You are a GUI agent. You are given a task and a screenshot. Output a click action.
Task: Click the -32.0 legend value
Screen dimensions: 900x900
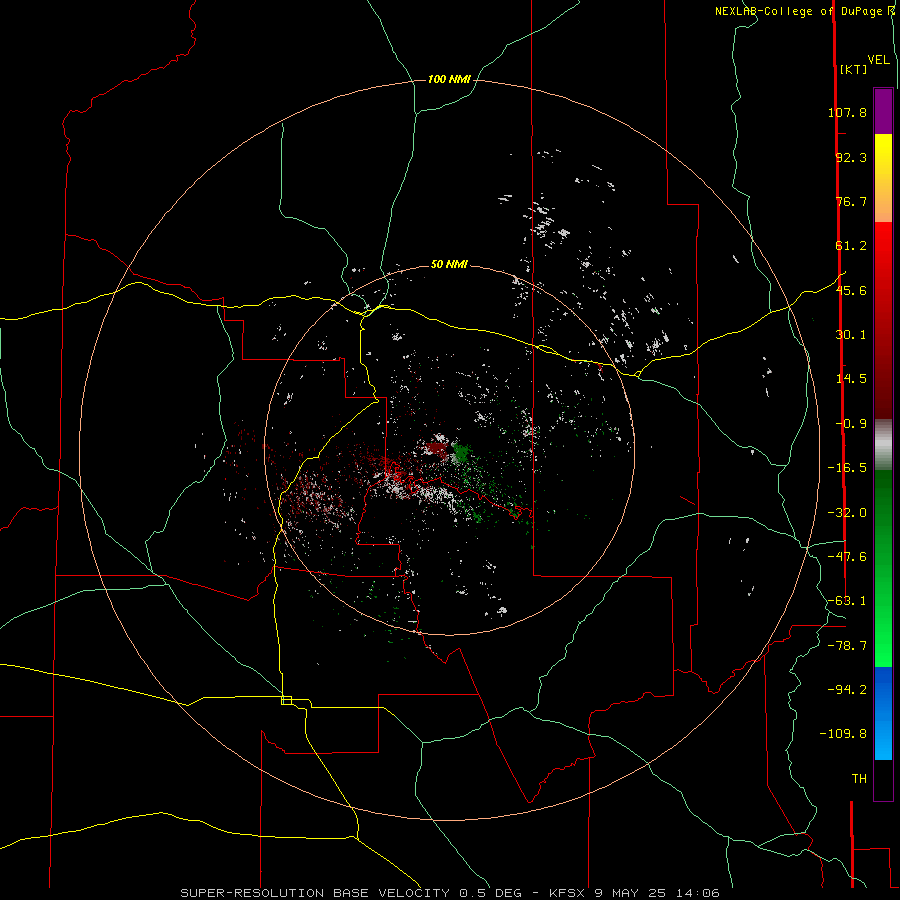tap(847, 513)
